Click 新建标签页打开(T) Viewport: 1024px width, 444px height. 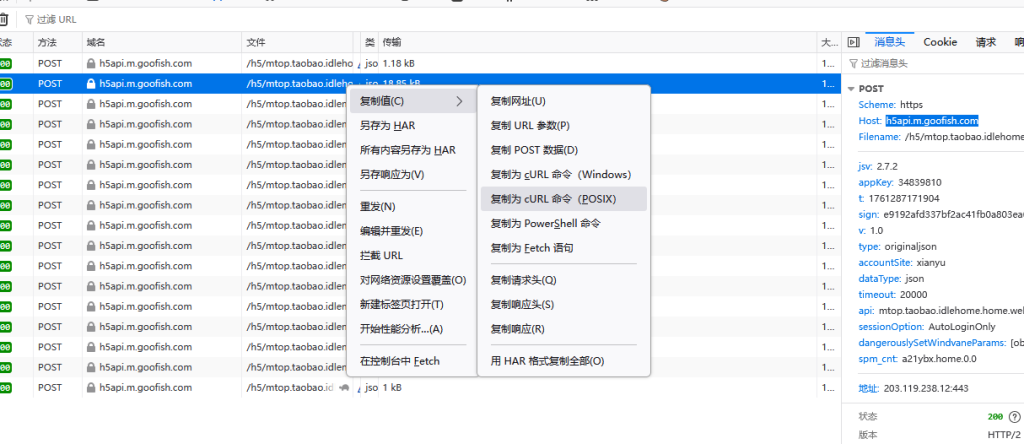[413, 304]
